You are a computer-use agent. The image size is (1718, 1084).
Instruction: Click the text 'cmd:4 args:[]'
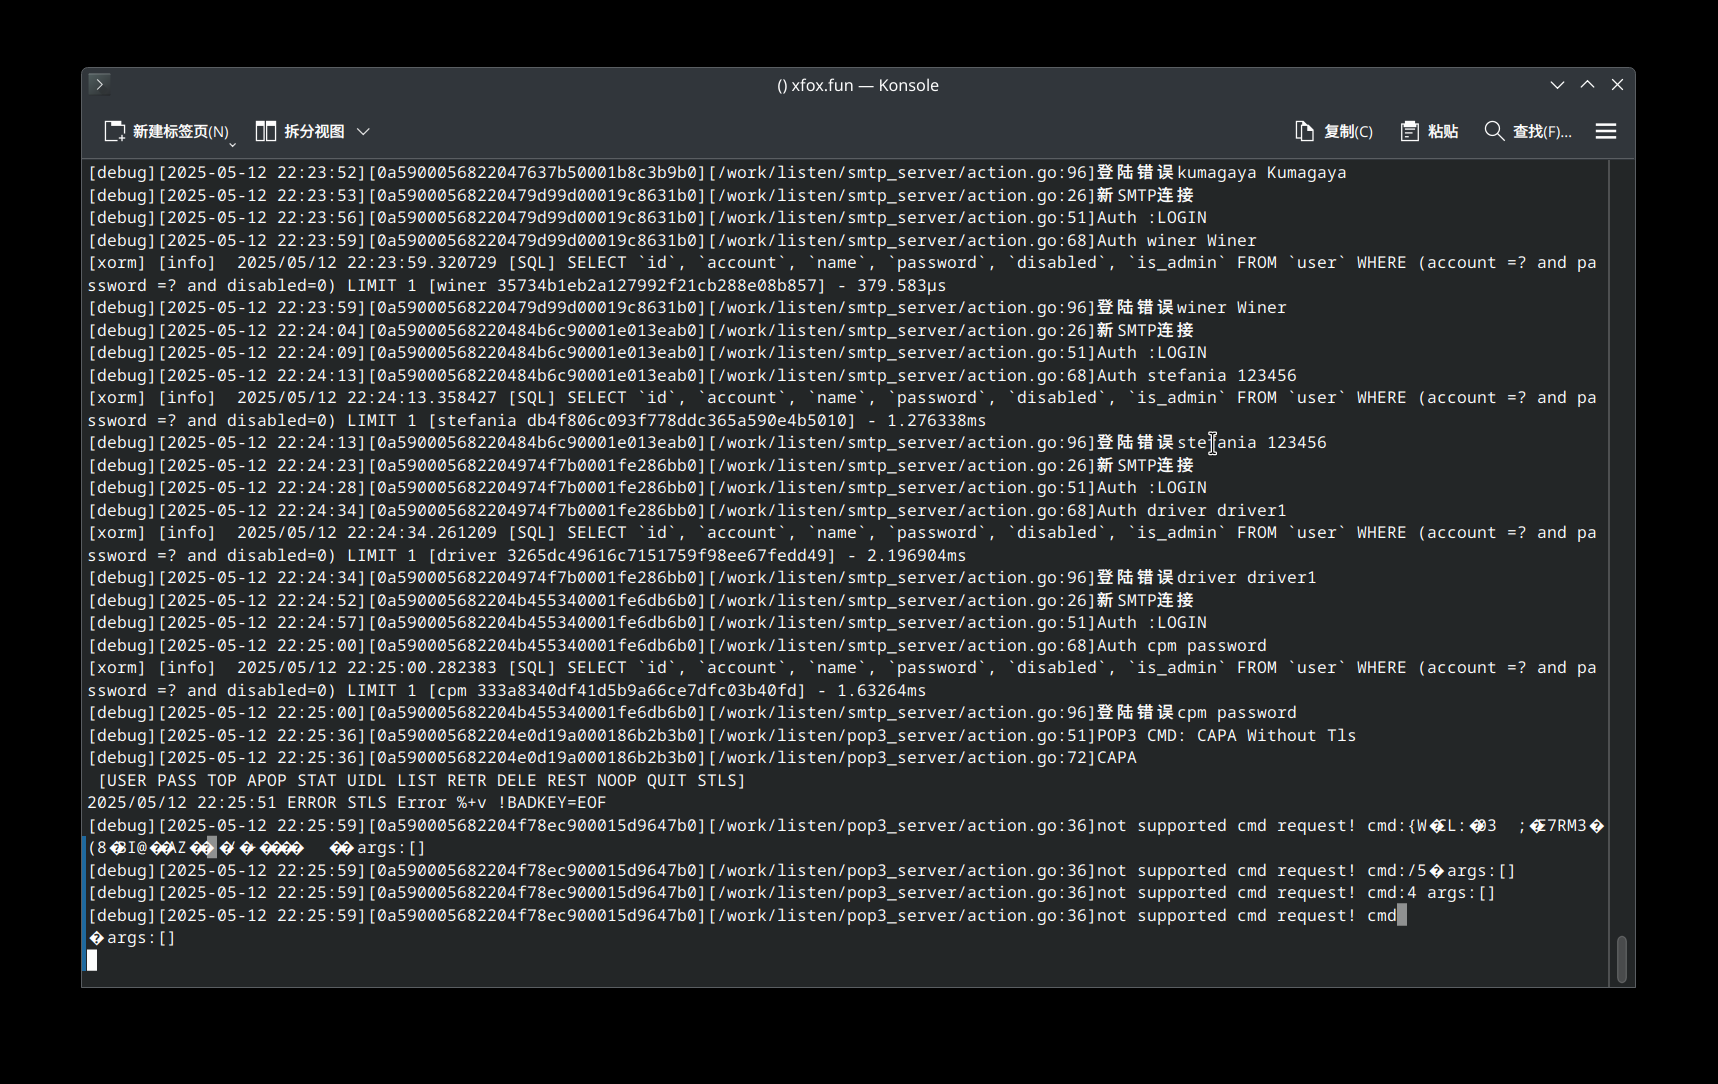click(x=1432, y=892)
